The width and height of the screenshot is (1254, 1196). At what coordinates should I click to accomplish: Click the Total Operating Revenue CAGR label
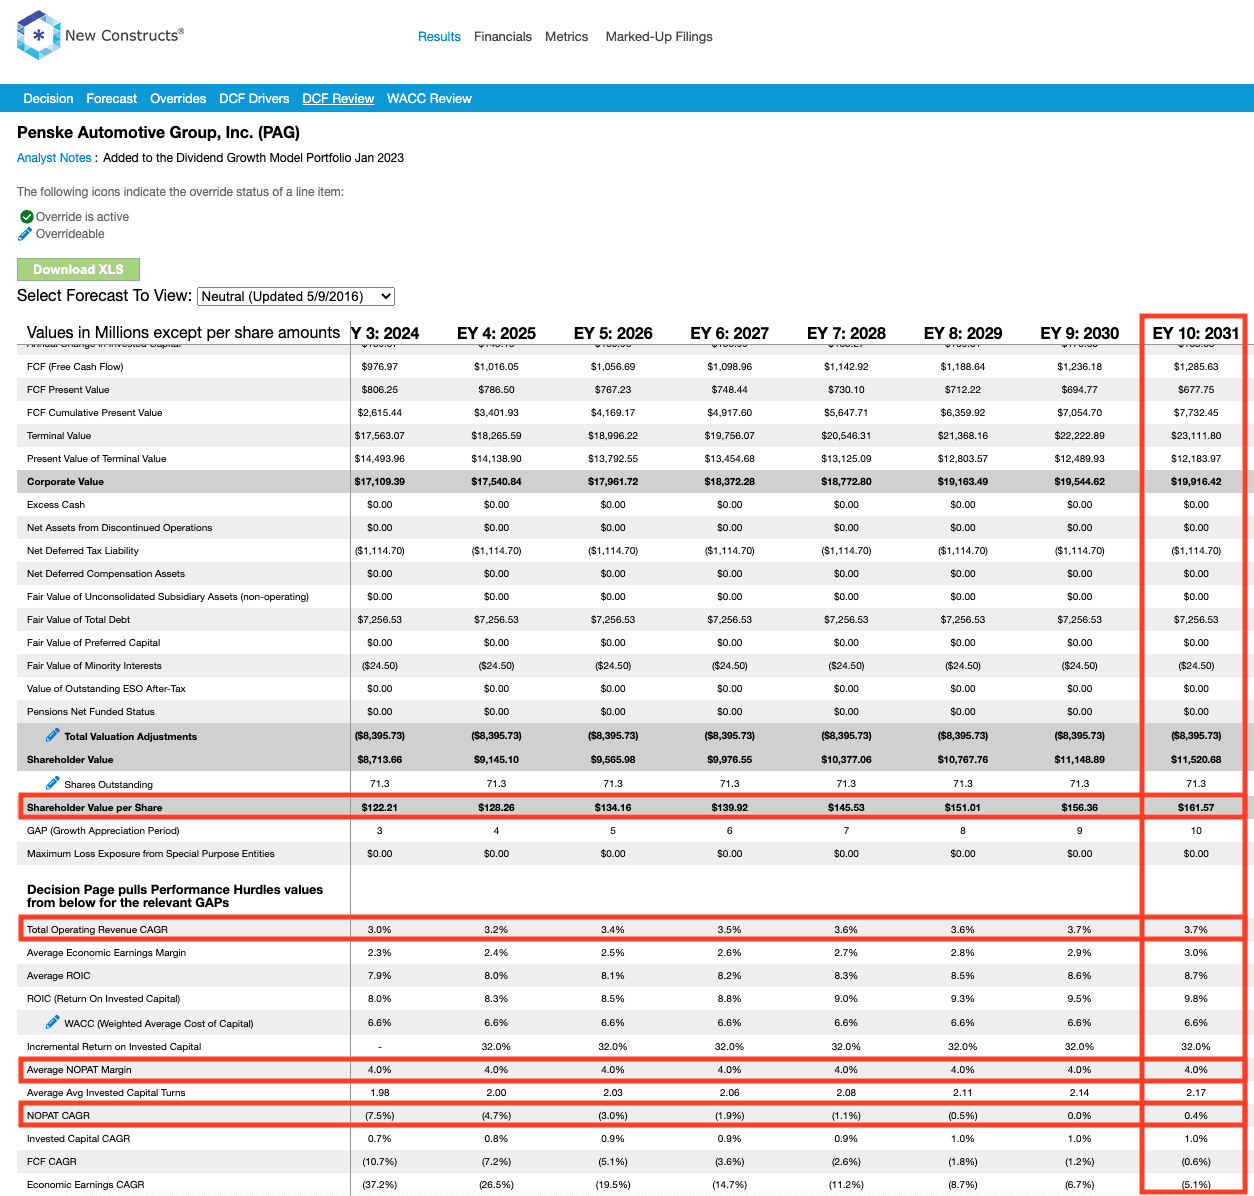[x=97, y=930]
